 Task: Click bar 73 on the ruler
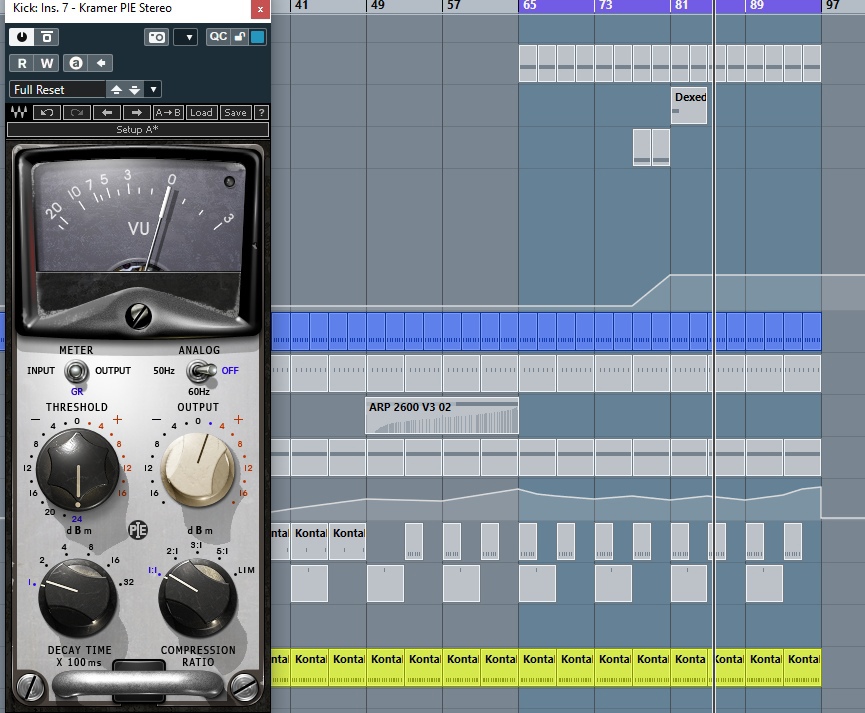(x=606, y=6)
